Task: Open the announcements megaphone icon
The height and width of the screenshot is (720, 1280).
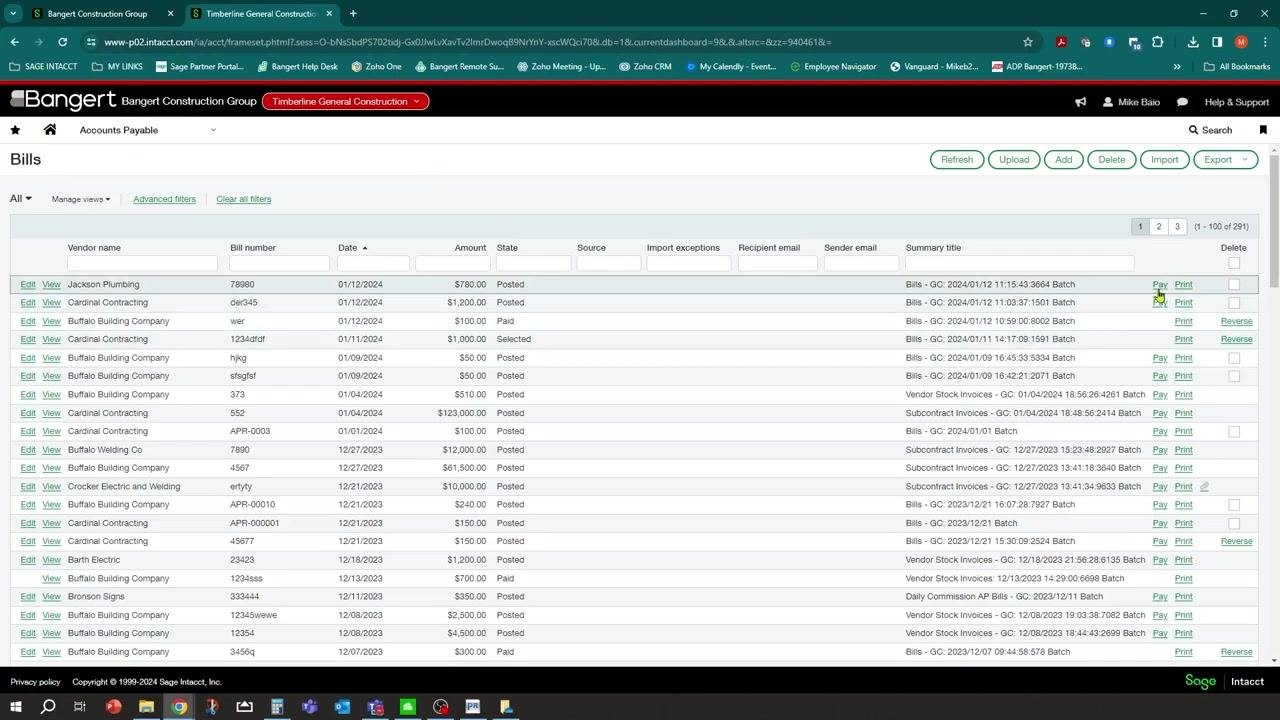Action: point(1081,102)
